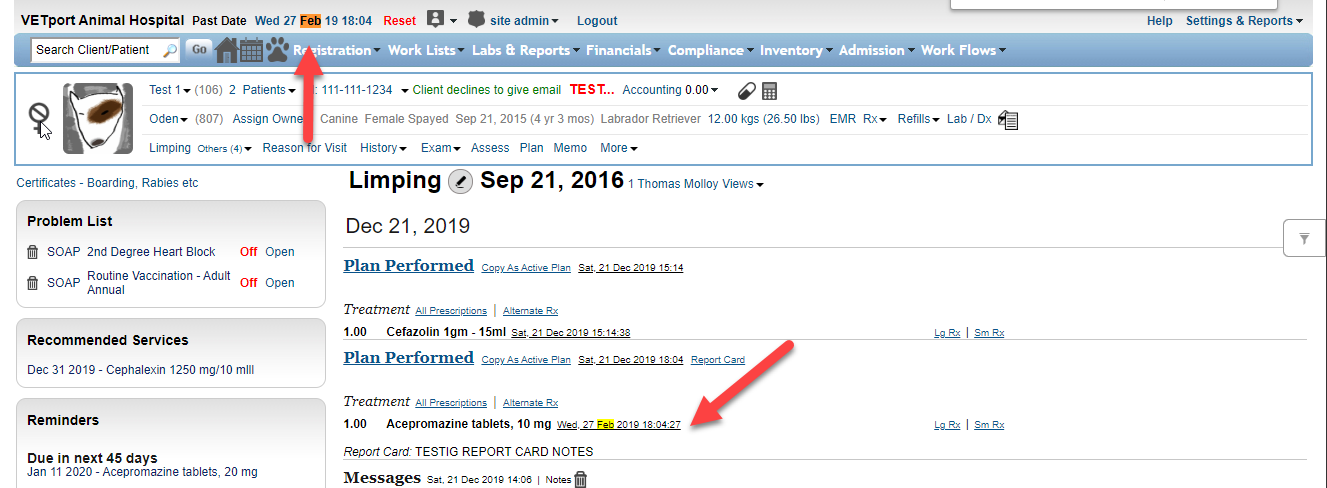Click the spayed female symbol icon
Image resolution: width=1327 pixels, height=488 pixels.
pos(38,118)
